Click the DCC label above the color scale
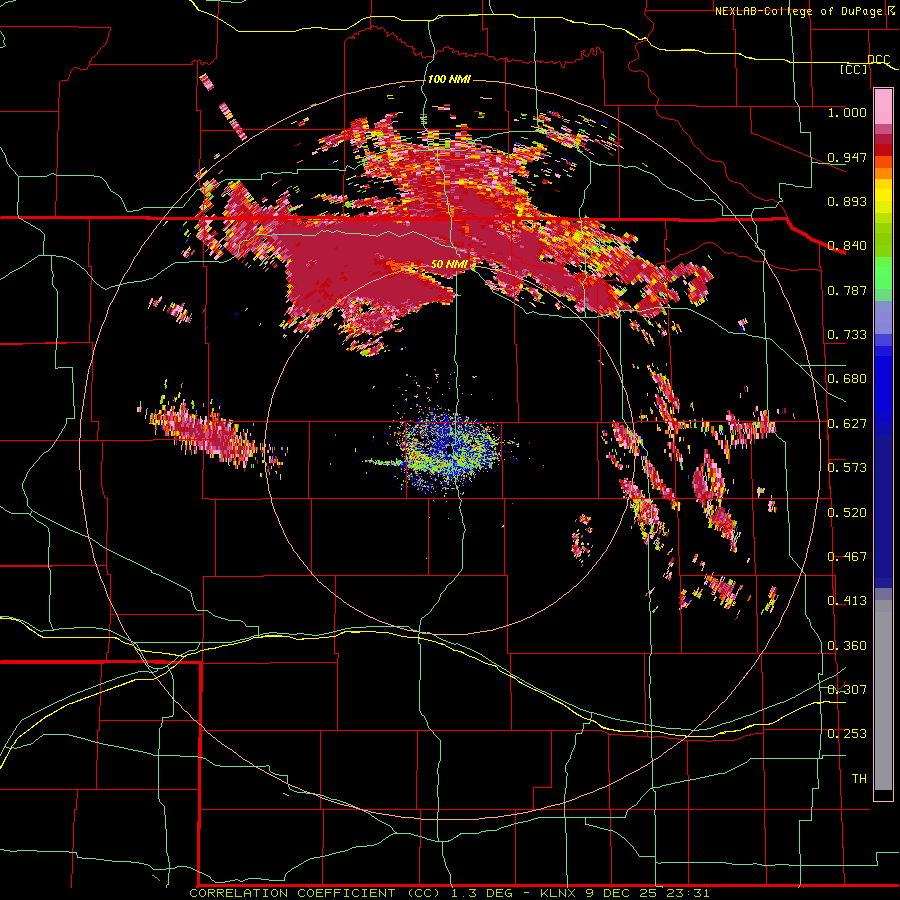Screen dimensions: 900x900 click(878, 59)
